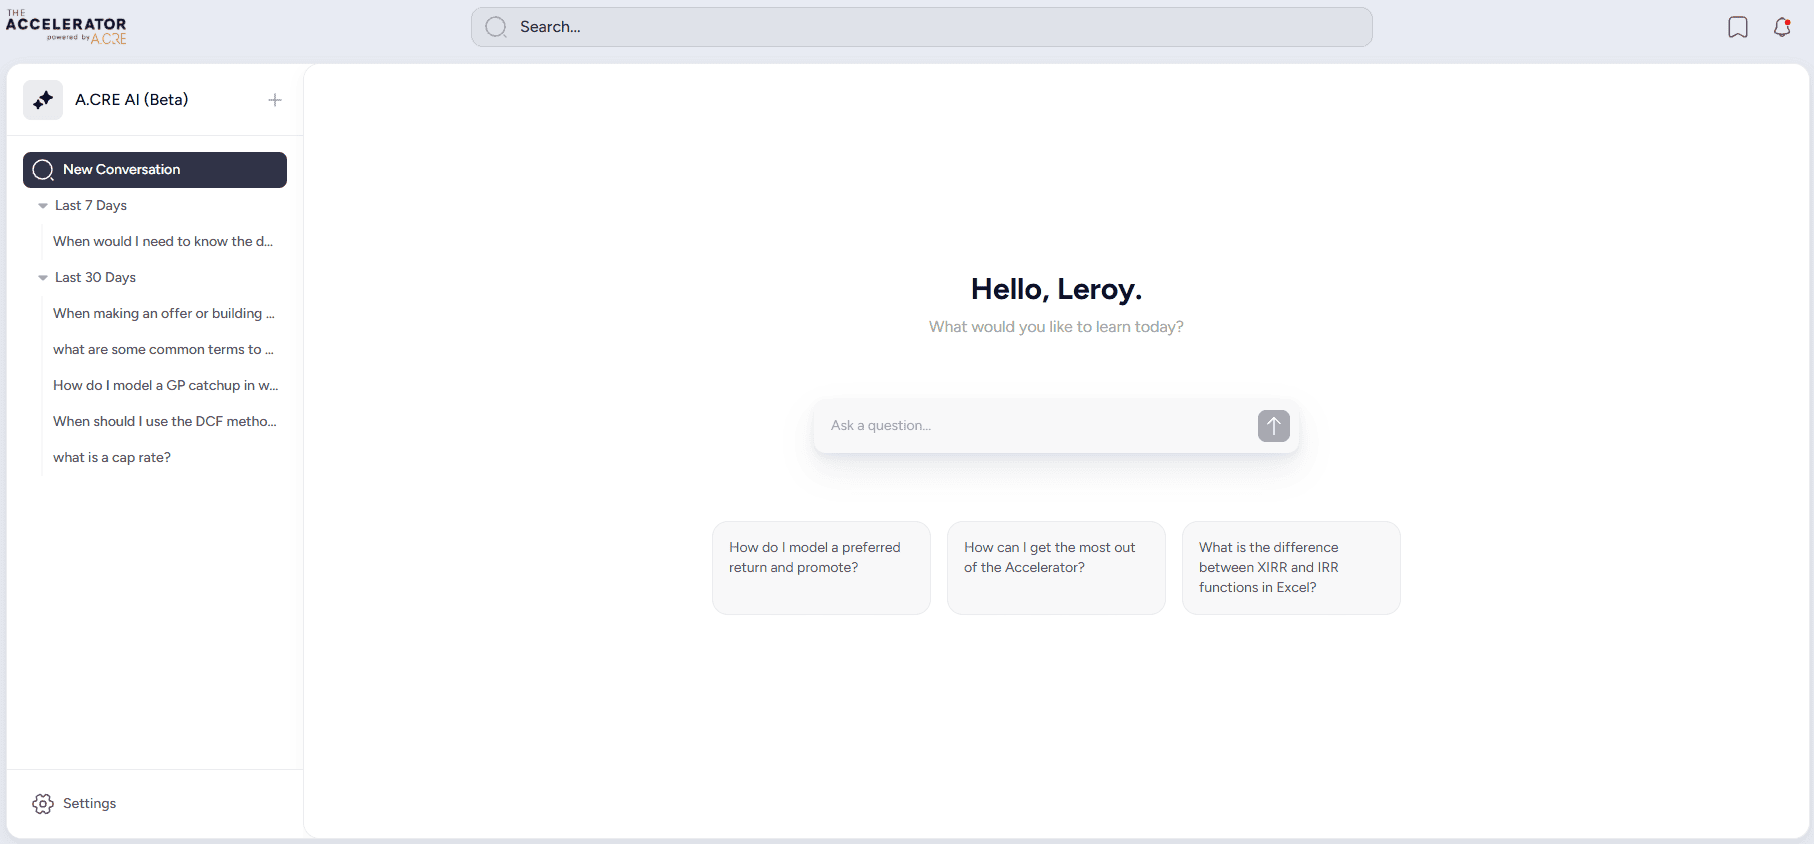The width and height of the screenshot is (1814, 844).
Task: Open the bookmarks icon in header
Action: pyautogui.click(x=1738, y=27)
